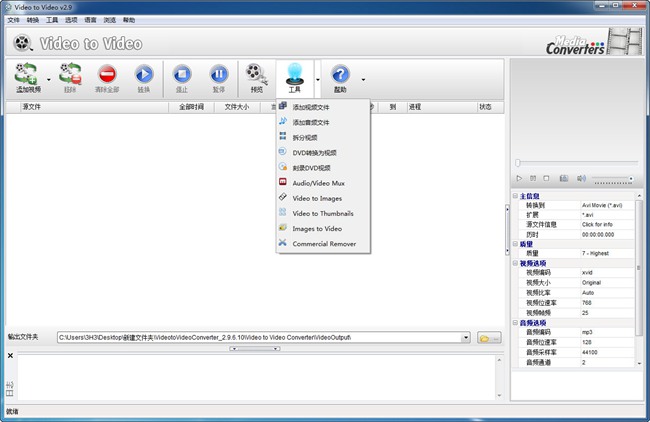Open the 语言 menu
This screenshot has width=650, height=422.
(x=90, y=20)
